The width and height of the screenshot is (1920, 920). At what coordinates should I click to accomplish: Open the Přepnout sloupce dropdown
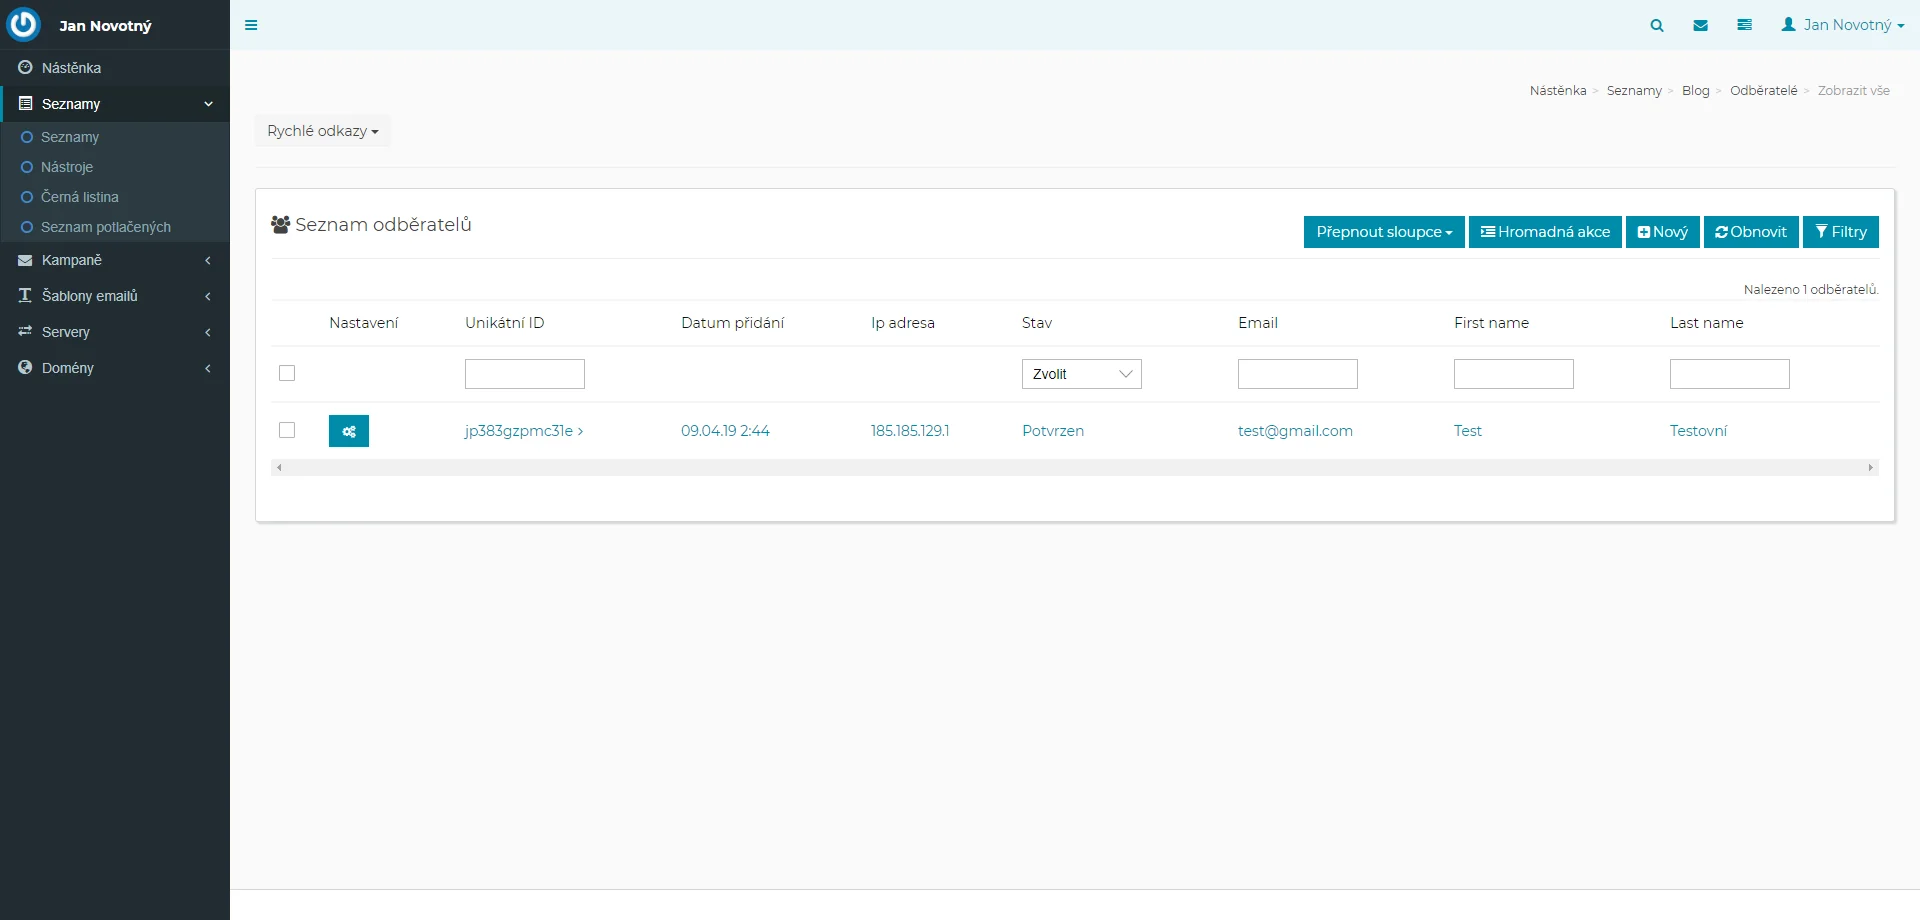(x=1383, y=232)
